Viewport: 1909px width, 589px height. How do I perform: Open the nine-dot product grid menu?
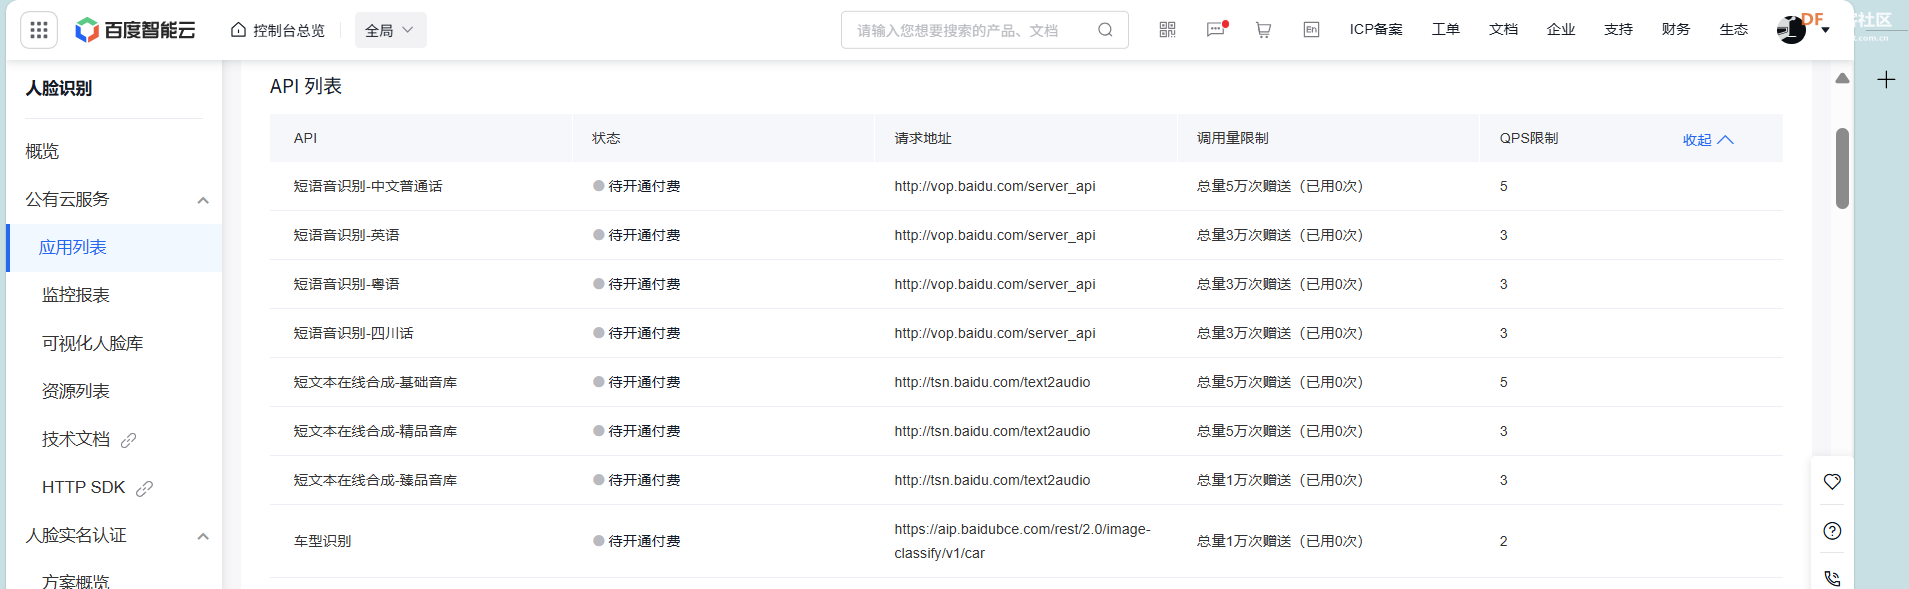39,30
